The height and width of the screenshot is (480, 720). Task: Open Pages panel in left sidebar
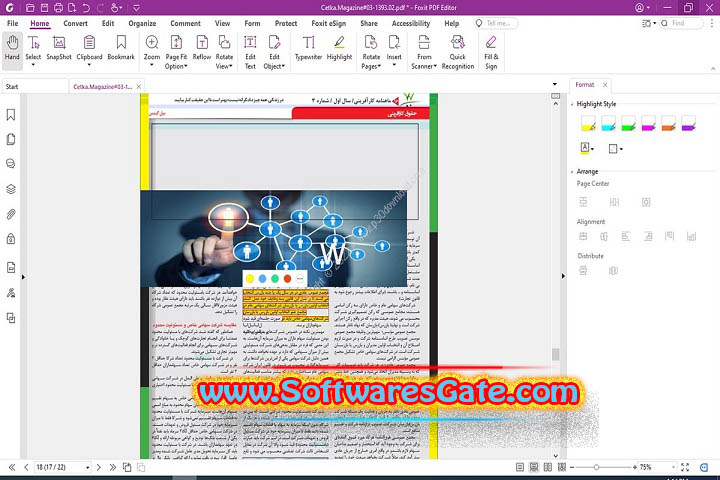(11, 139)
